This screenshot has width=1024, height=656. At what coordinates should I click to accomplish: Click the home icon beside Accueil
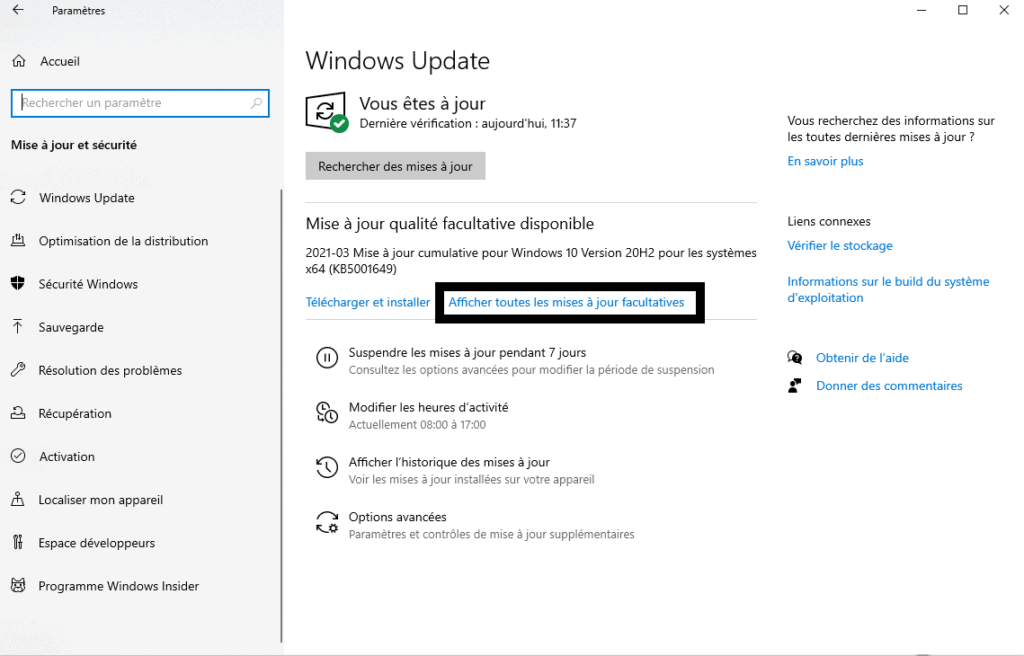(x=19, y=61)
